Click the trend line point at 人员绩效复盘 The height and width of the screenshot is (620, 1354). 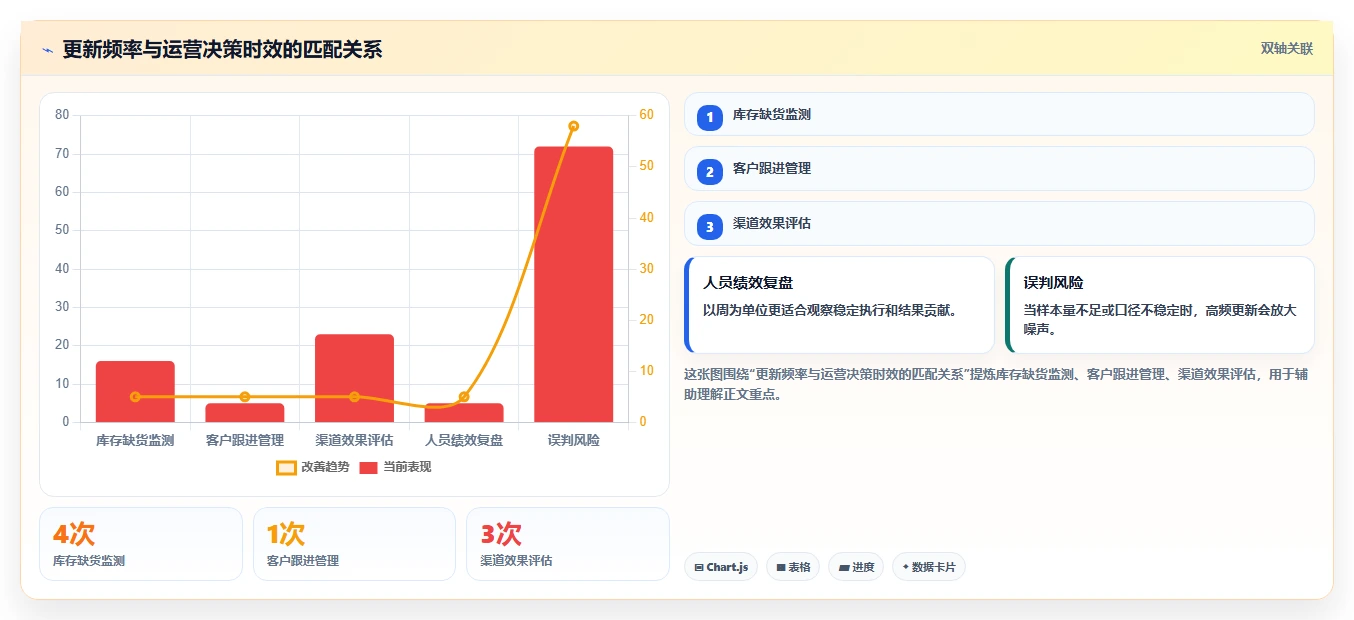(x=464, y=397)
